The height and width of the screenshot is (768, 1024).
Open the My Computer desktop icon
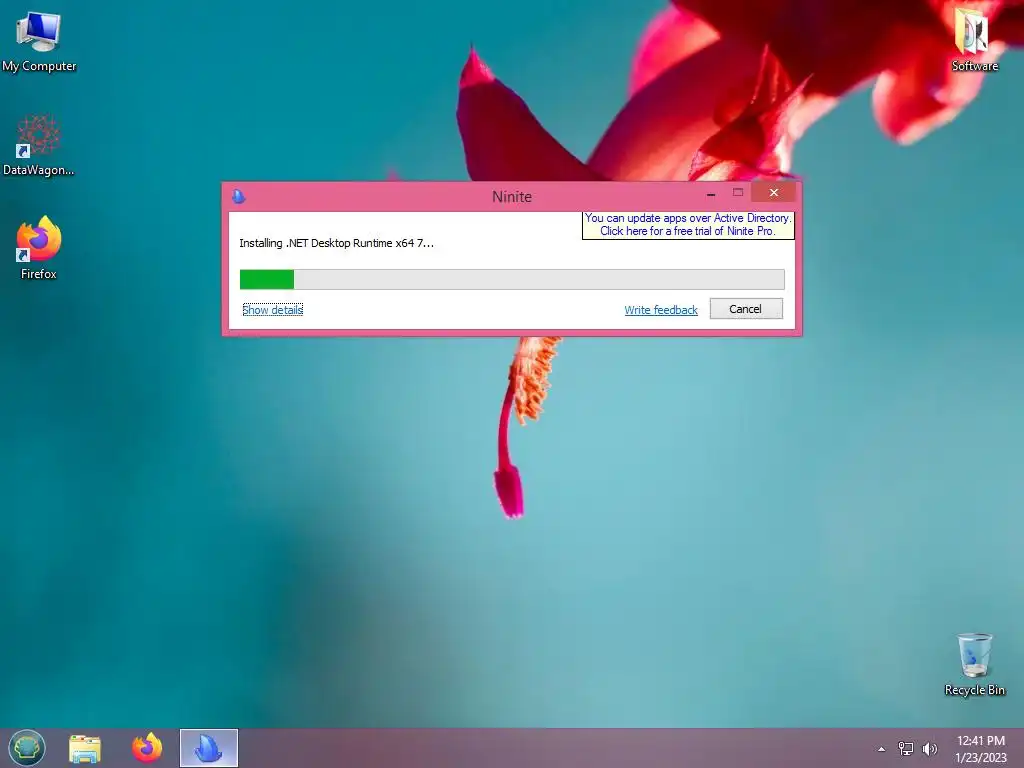click(39, 41)
